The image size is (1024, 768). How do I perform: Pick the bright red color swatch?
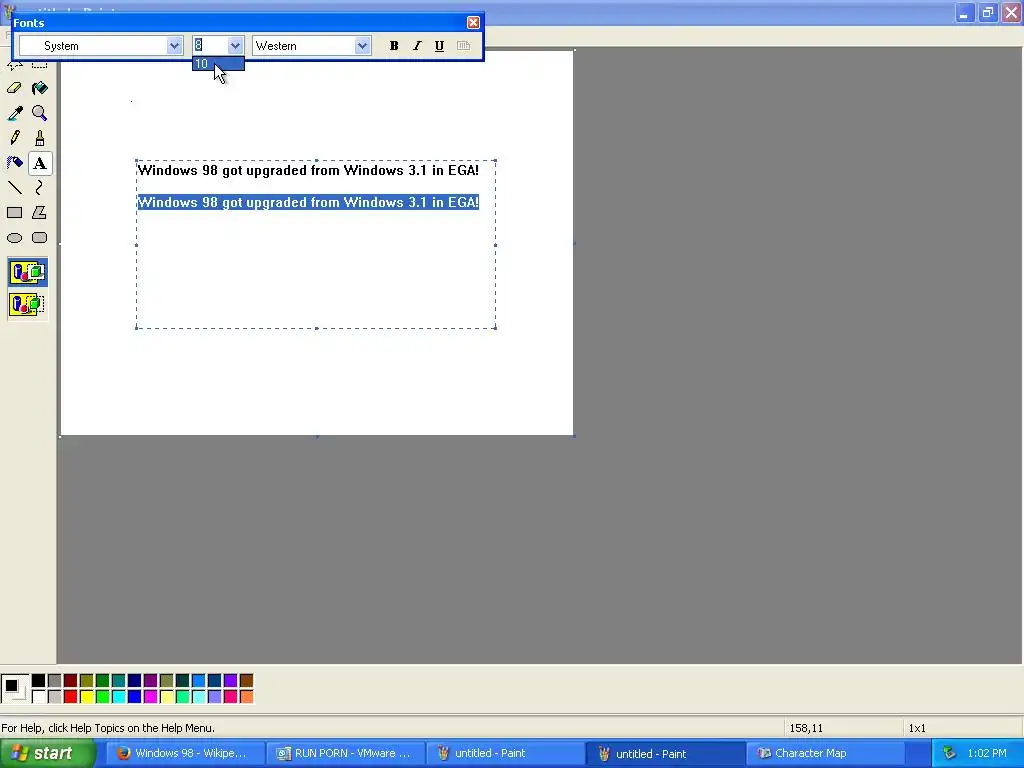(71, 697)
